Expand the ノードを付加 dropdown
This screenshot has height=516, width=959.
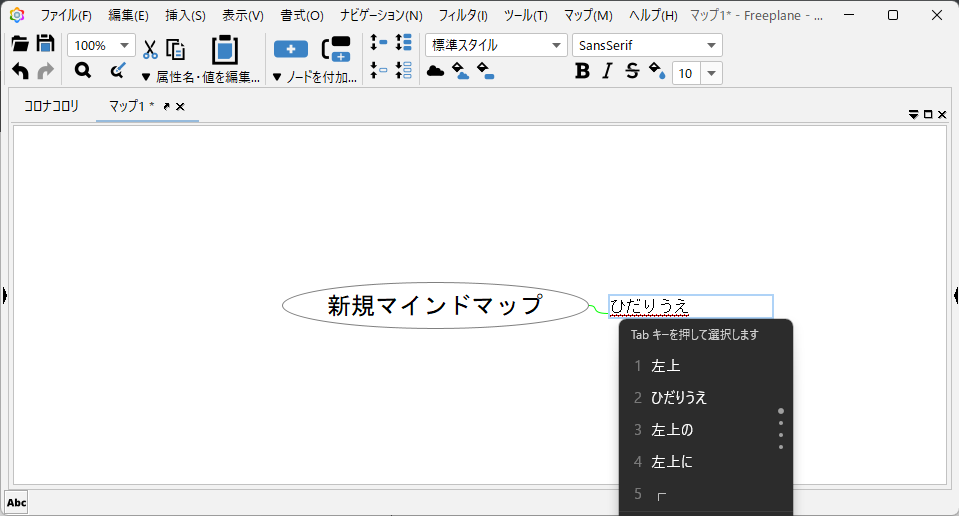point(314,77)
